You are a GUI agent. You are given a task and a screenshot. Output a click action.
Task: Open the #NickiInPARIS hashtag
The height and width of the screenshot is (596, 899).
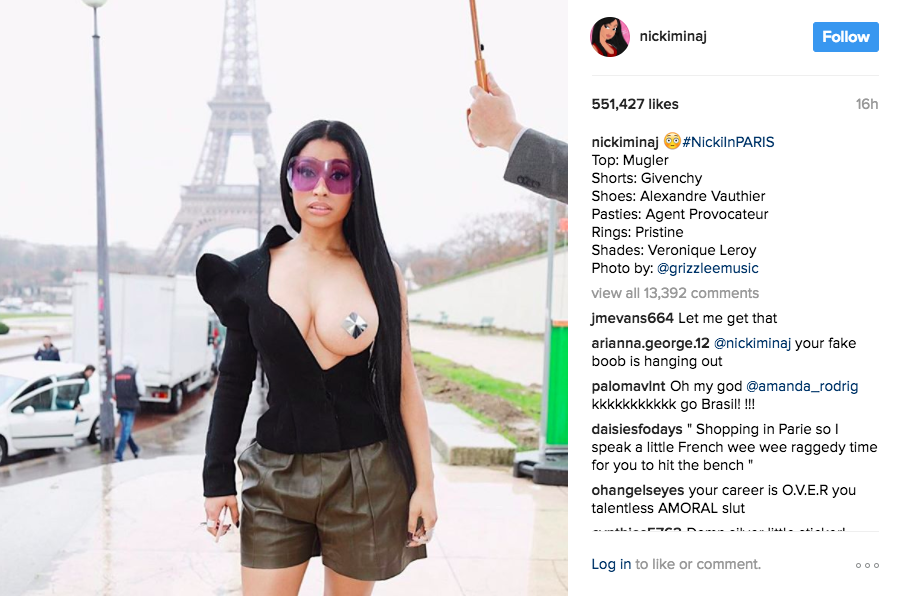pyautogui.click(x=728, y=142)
